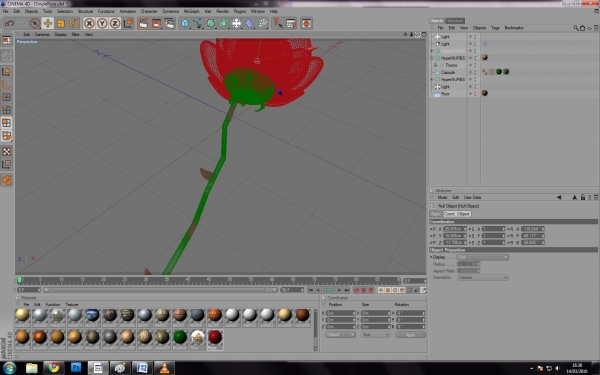Click the P.X position input field
The width and height of the screenshot is (600, 375).
(455, 229)
